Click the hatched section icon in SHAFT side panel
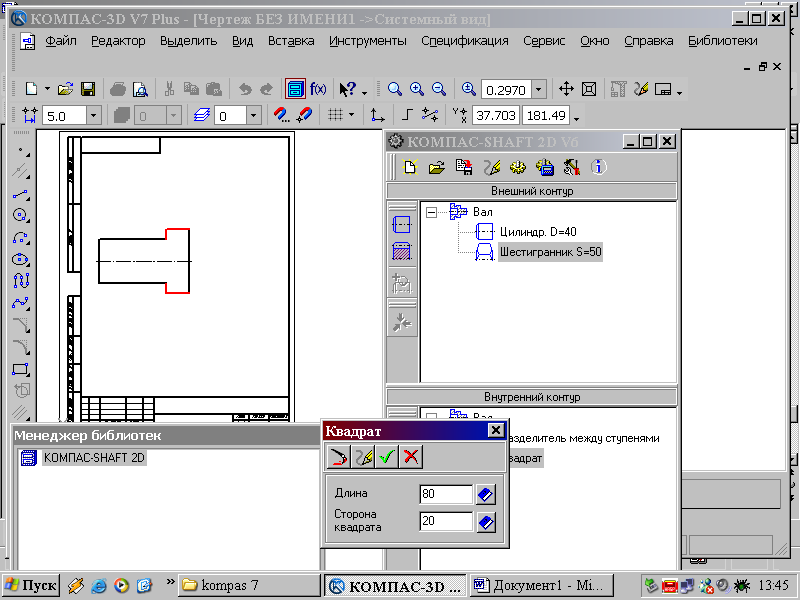This screenshot has width=800, height=600. pyautogui.click(x=402, y=252)
